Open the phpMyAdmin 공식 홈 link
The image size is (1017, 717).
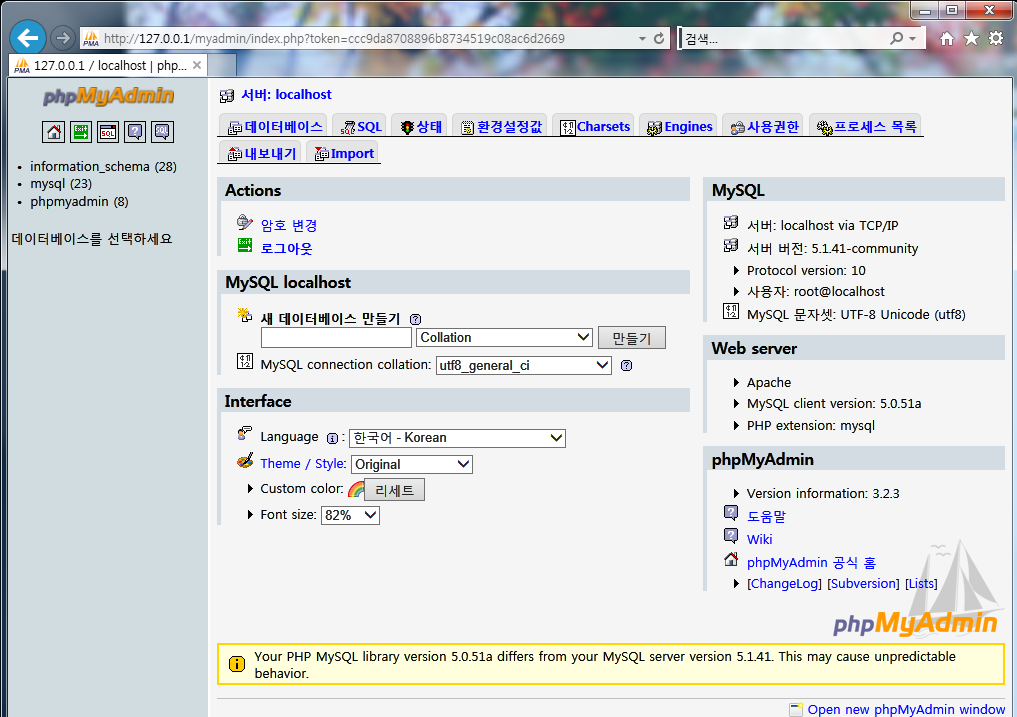pos(811,563)
